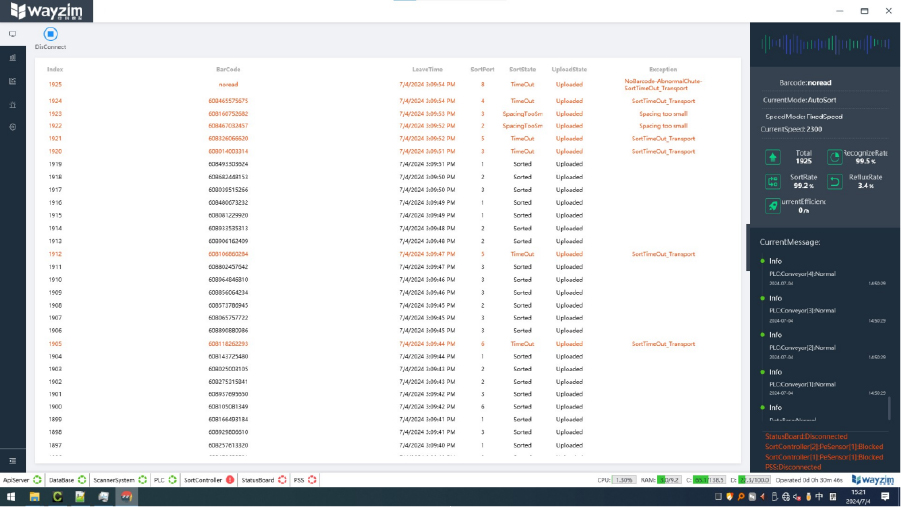Open the monitor view sidebar icon
The image size is (901, 507).
(13, 34)
